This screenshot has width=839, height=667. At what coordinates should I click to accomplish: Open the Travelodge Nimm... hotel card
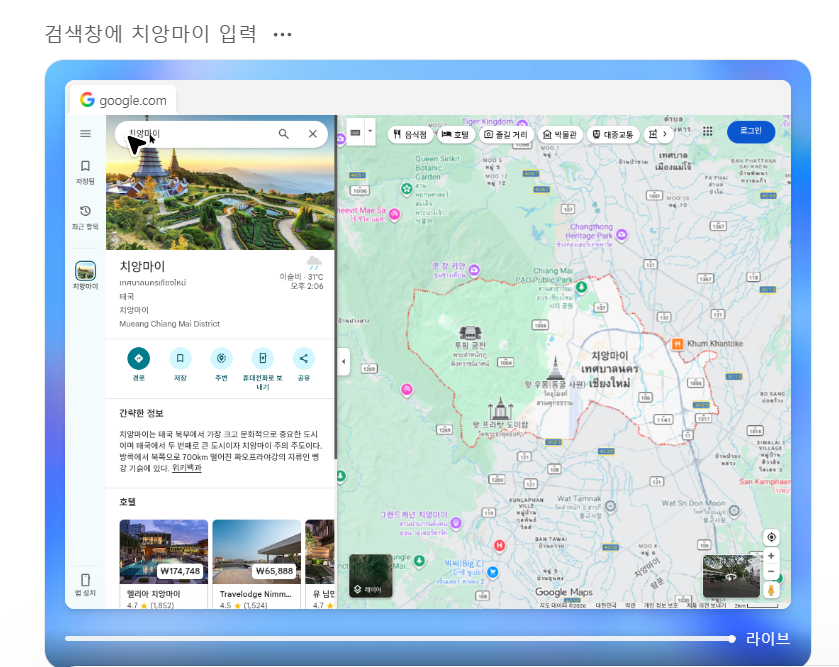(257, 564)
